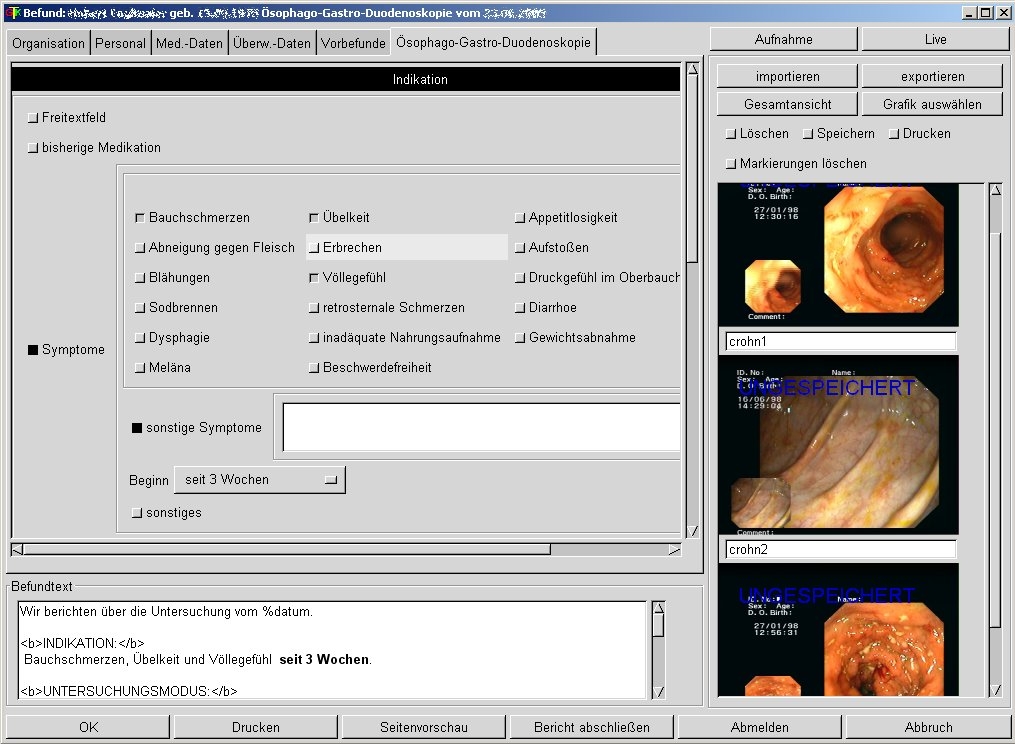1015x744 pixels.
Task: Click the crohn1 image caption field
Action: pos(840,341)
